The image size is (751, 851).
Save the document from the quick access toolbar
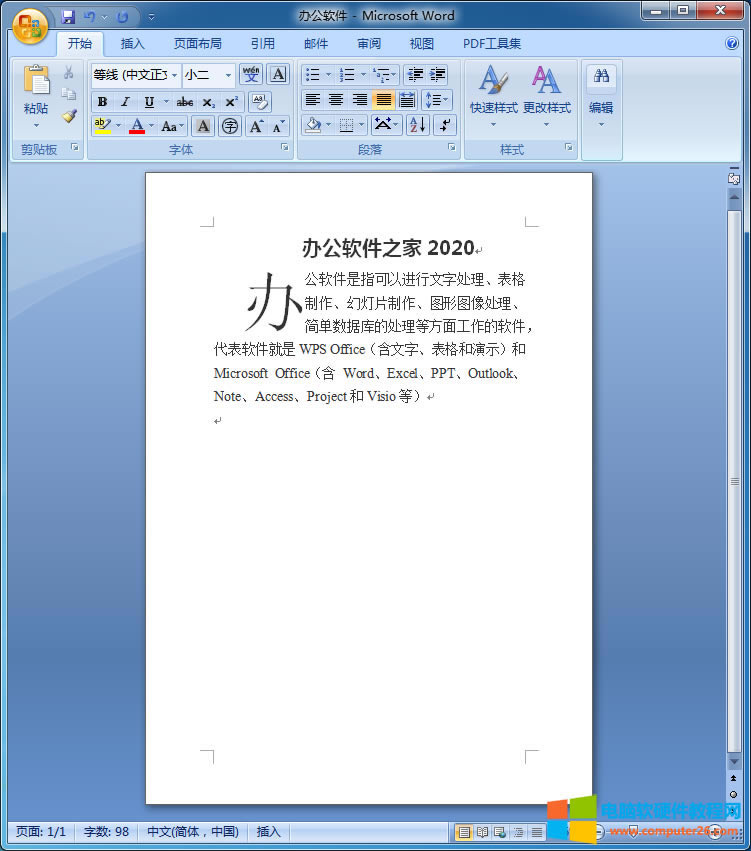(68, 17)
